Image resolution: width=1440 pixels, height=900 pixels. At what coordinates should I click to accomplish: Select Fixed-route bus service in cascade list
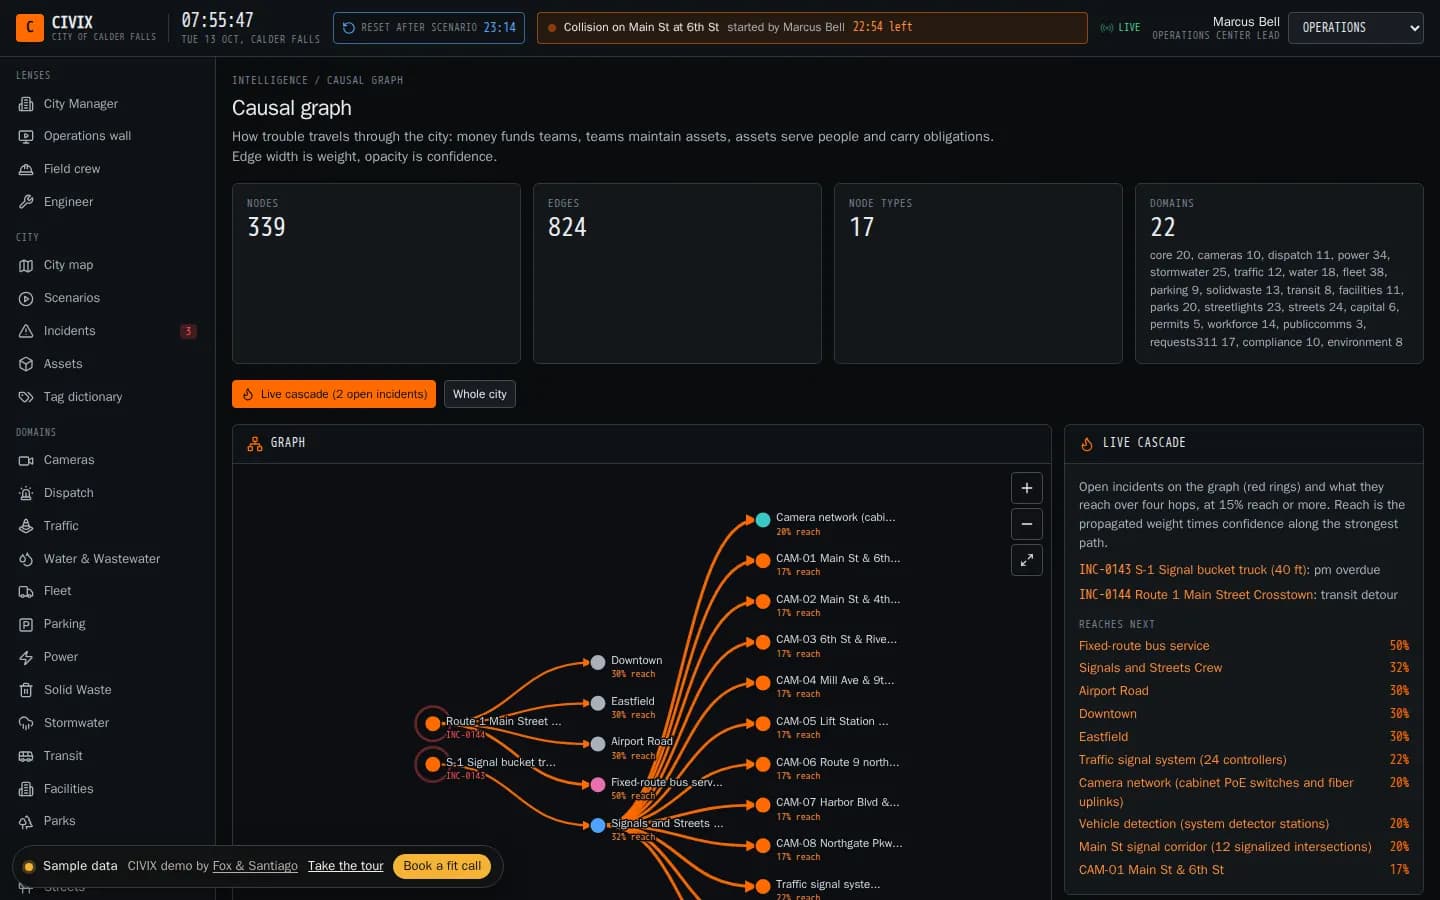(x=1244, y=646)
